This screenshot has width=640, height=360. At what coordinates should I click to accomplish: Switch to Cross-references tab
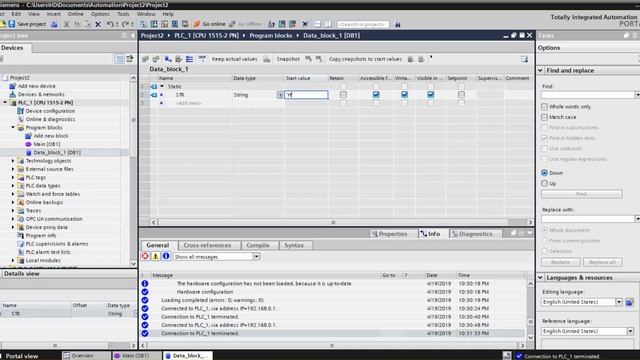[207, 245]
